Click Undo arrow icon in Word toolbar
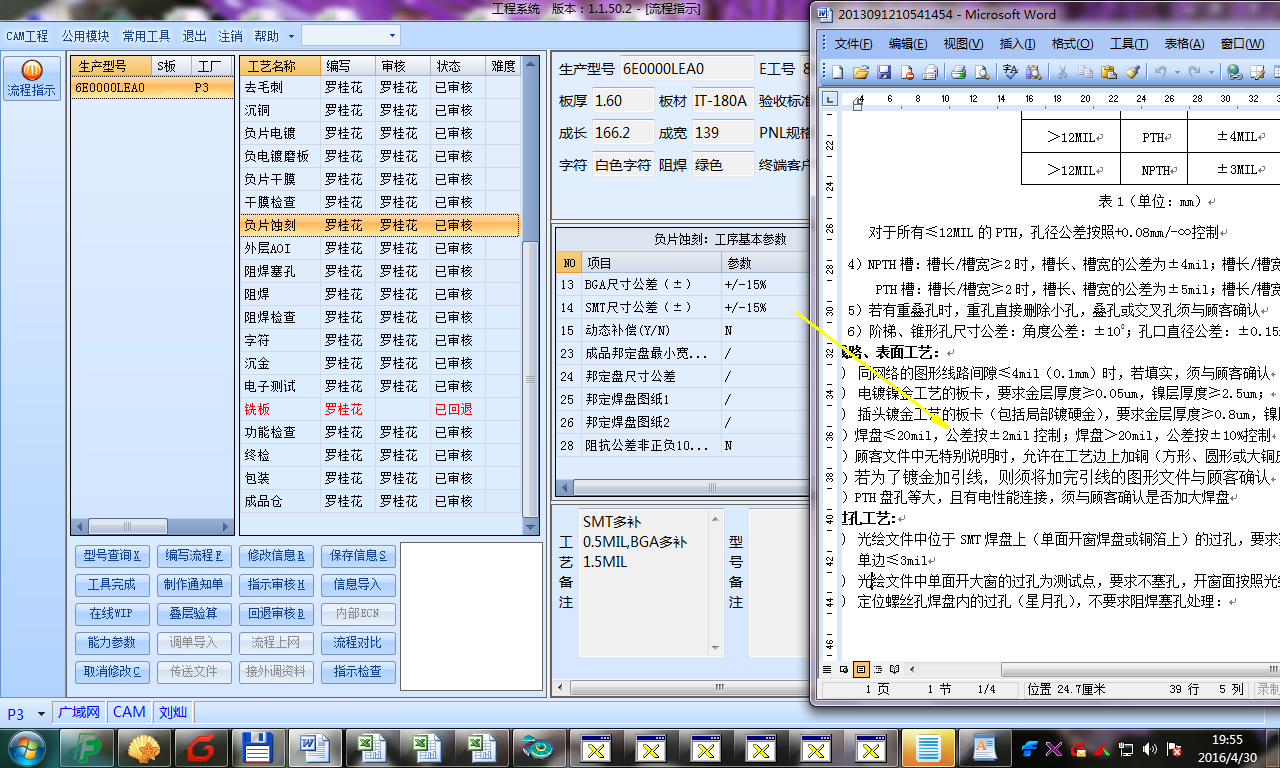 coord(1159,72)
